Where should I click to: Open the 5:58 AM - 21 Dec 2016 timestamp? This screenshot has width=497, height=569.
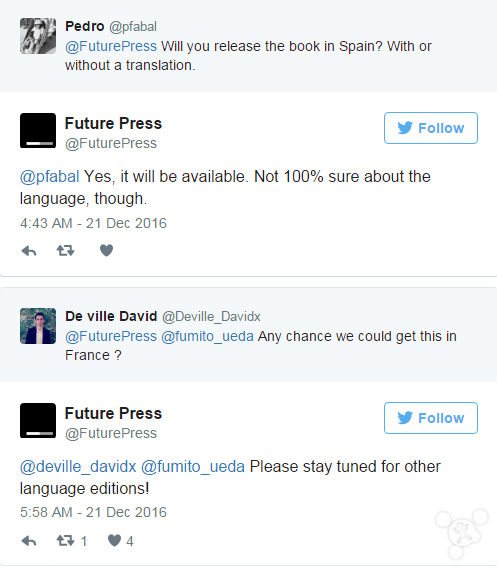(x=93, y=512)
